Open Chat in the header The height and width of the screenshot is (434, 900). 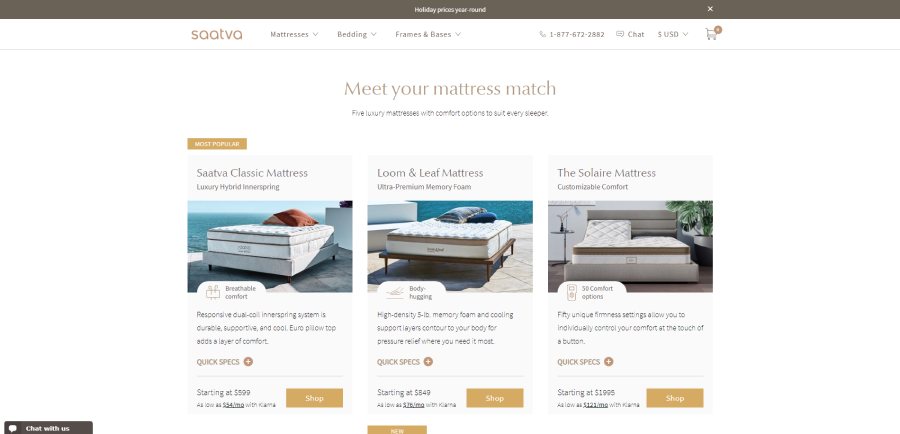(630, 34)
